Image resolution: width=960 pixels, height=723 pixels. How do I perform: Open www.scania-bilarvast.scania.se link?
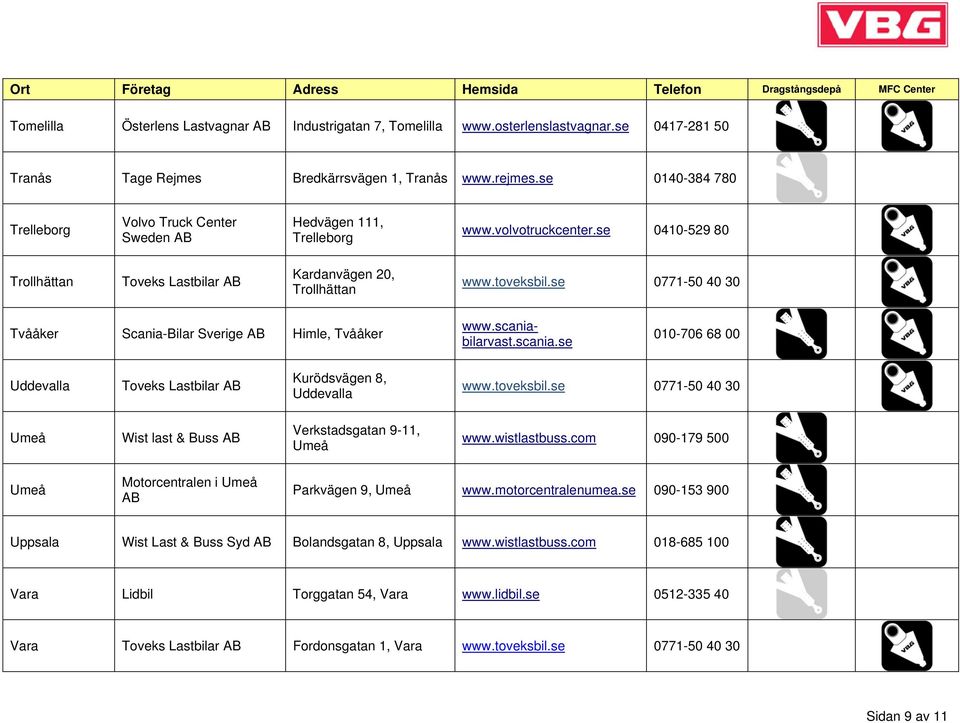point(517,334)
